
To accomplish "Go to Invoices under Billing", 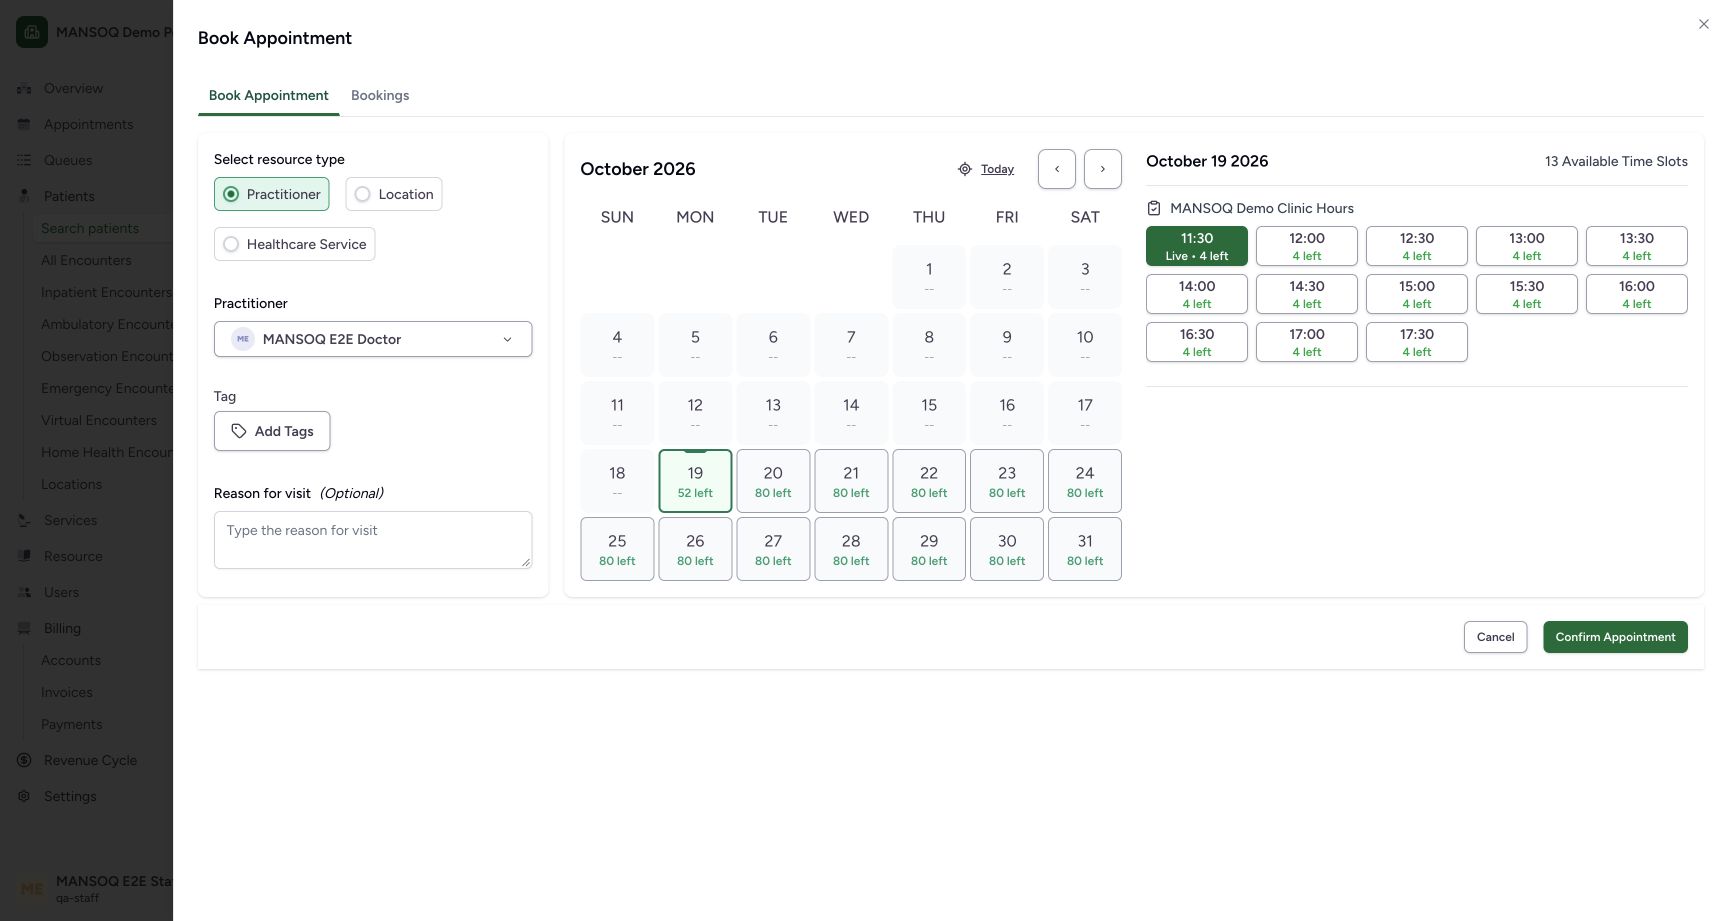I will (67, 692).
